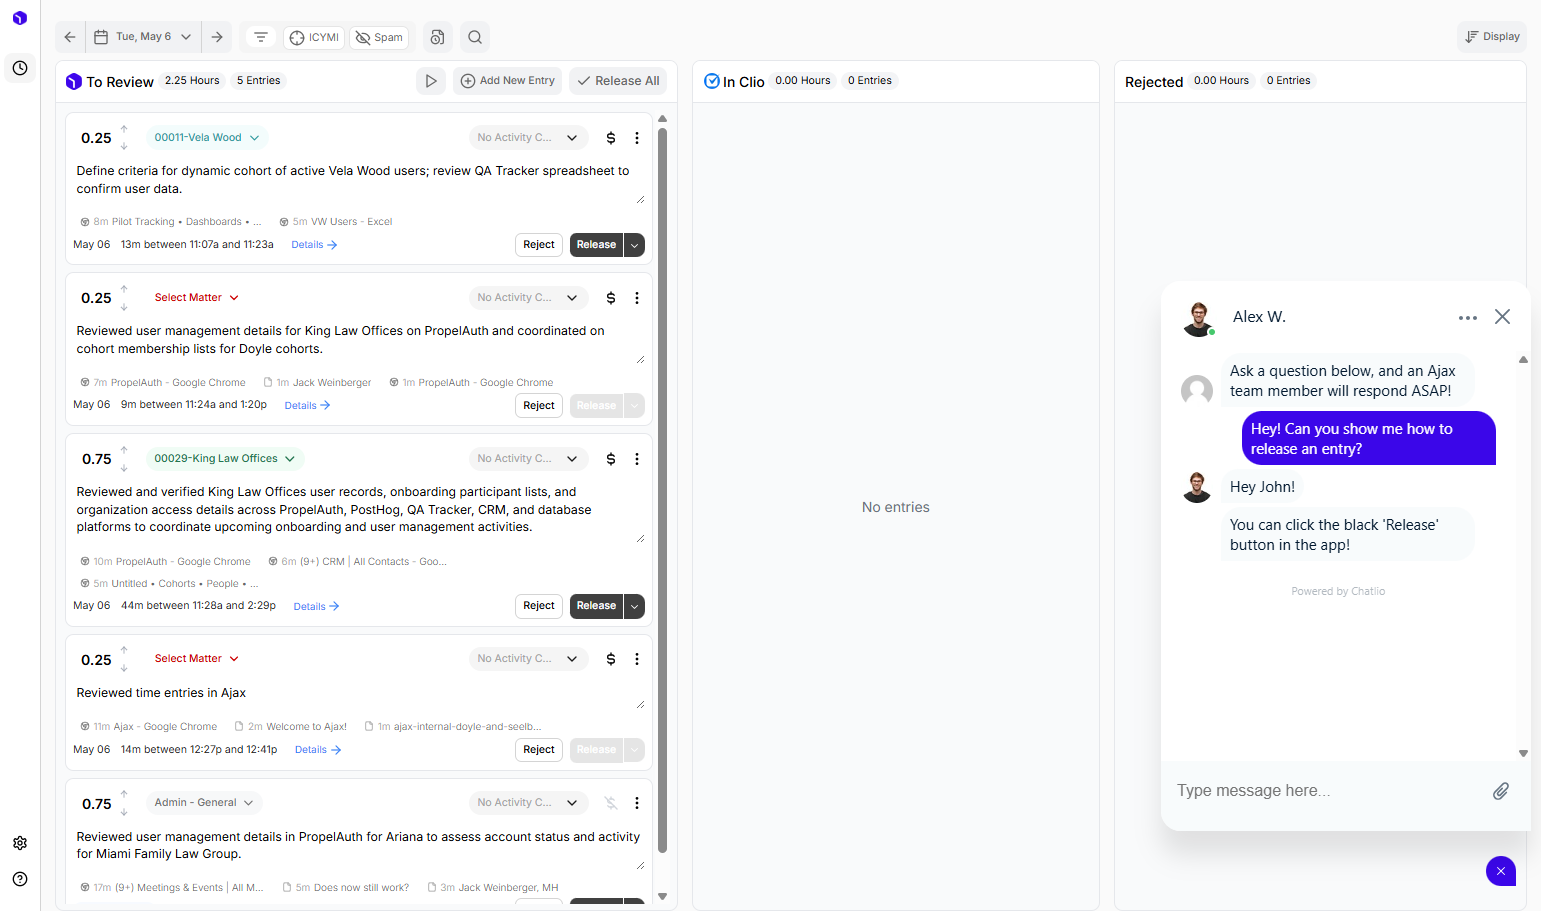Click the Ajax logo in sidebar
The width and height of the screenshot is (1541, 911).
tap(20, 18)
